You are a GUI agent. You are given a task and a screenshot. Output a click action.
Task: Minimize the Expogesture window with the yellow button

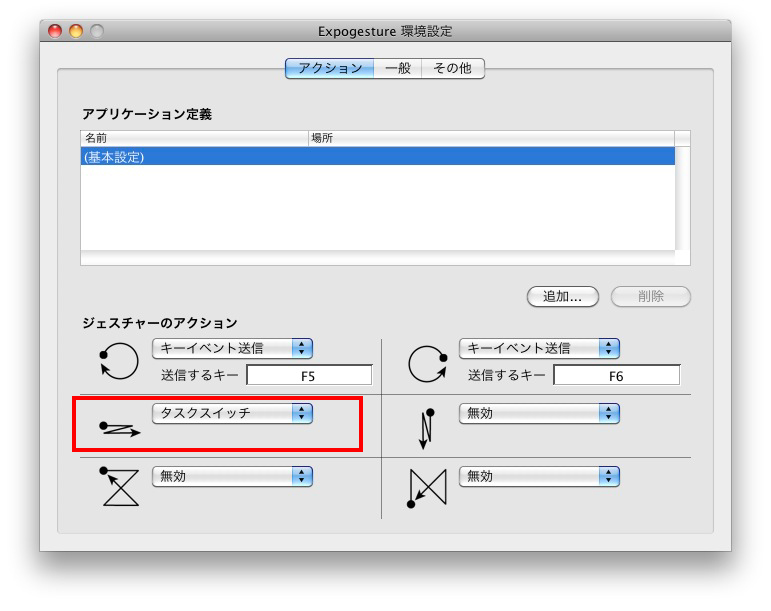(x=76, y=31)
